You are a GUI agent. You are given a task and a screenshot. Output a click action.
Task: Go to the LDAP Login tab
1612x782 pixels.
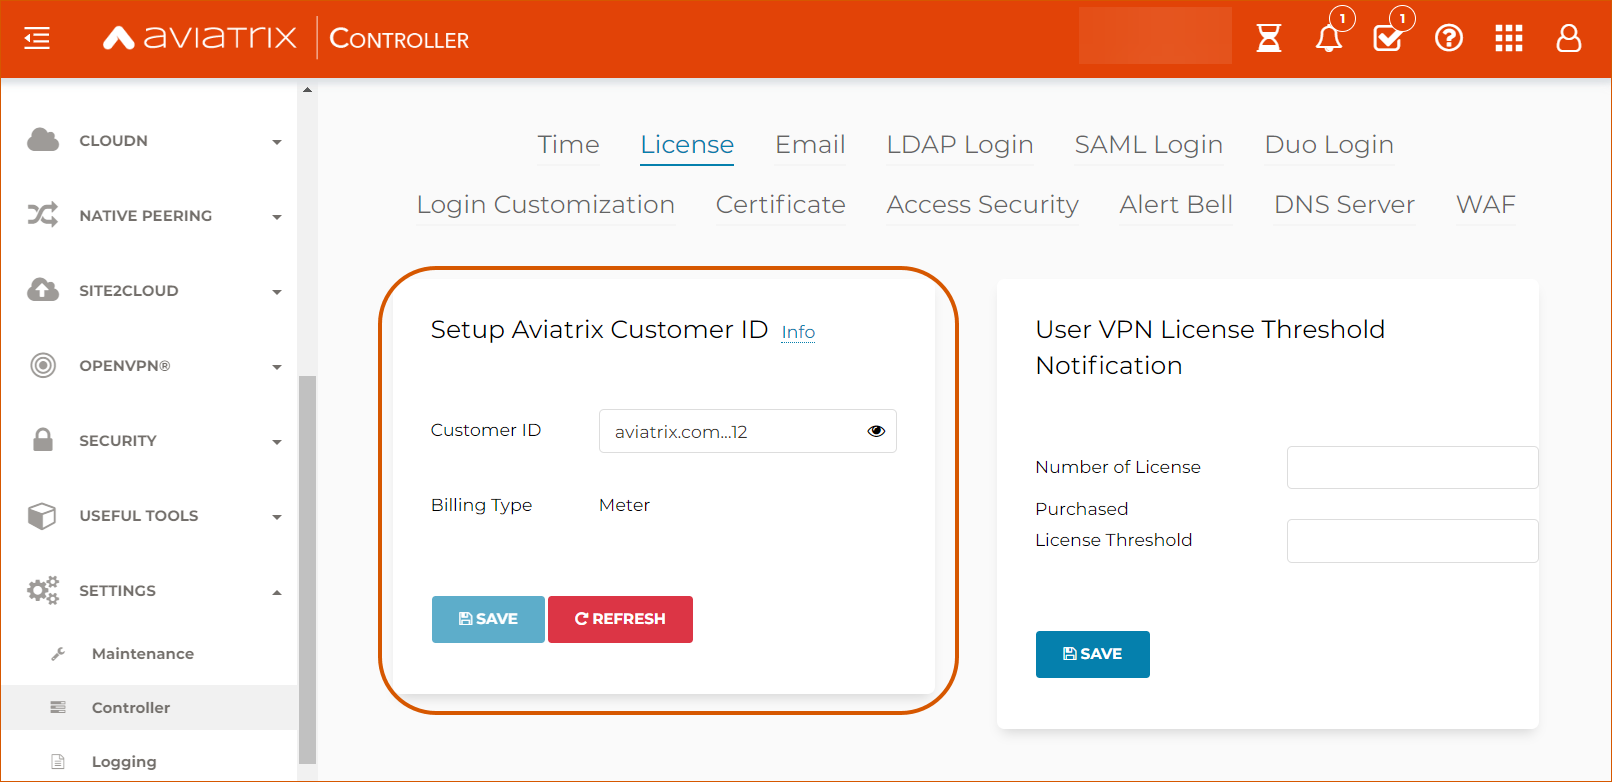[960, 145]
